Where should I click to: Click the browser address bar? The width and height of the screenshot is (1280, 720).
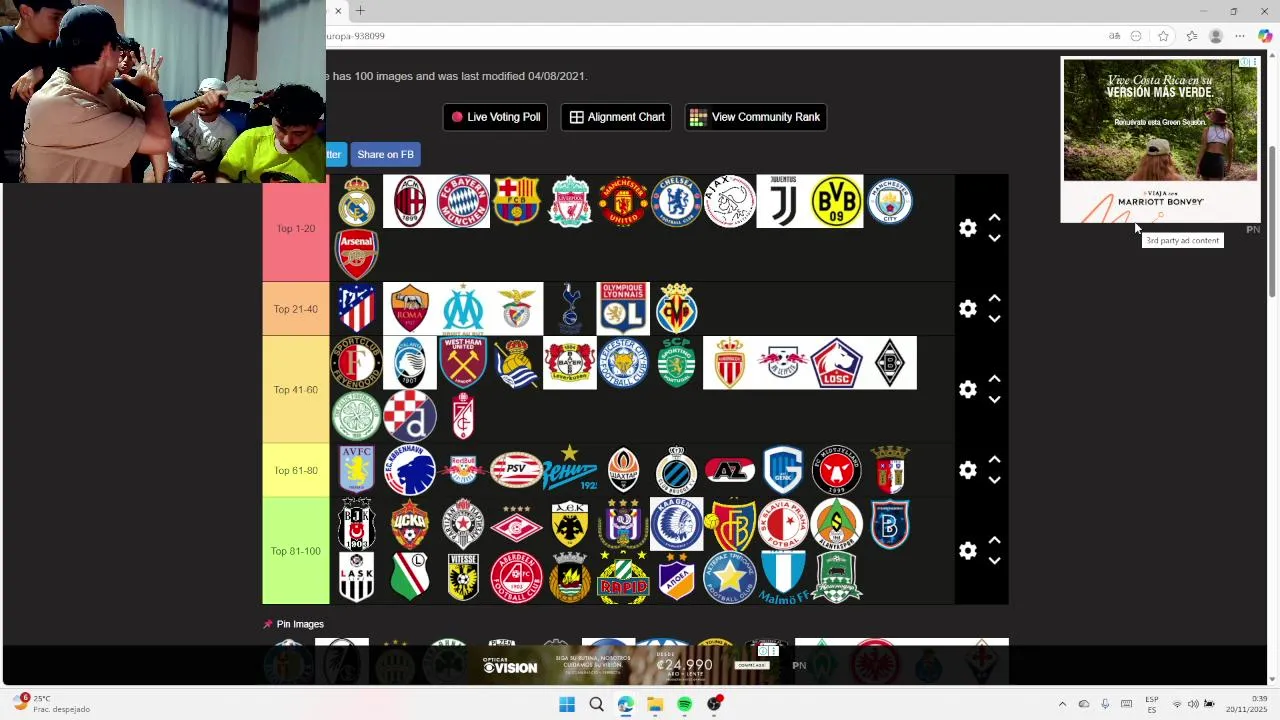point(710,36)
